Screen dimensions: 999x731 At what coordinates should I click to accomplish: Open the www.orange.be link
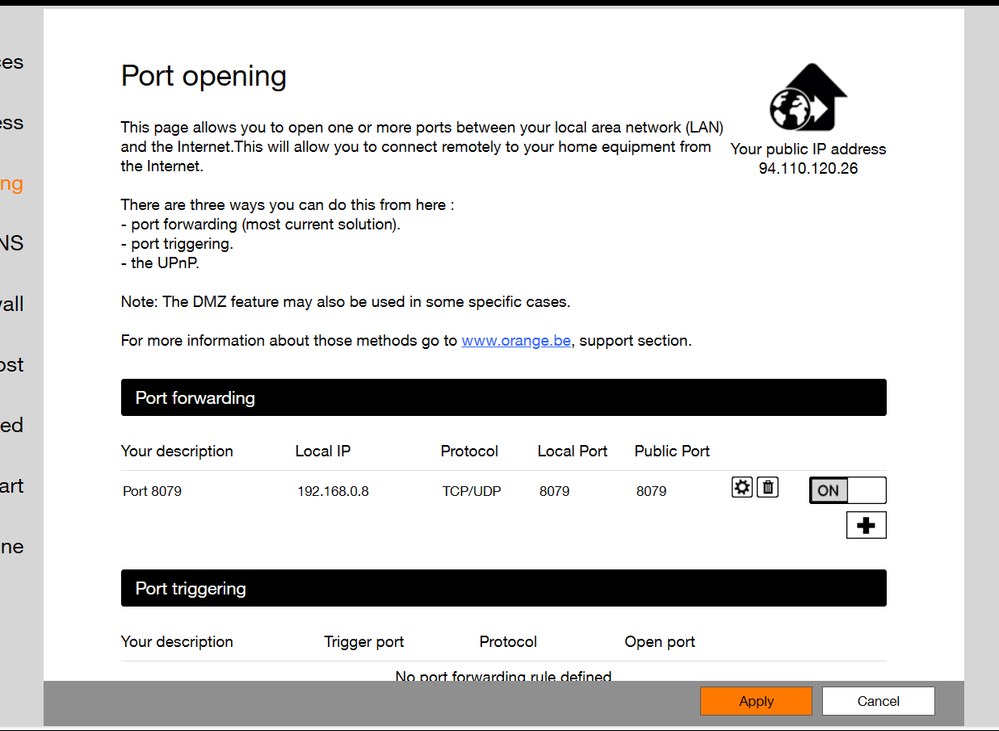coord(515,340)
